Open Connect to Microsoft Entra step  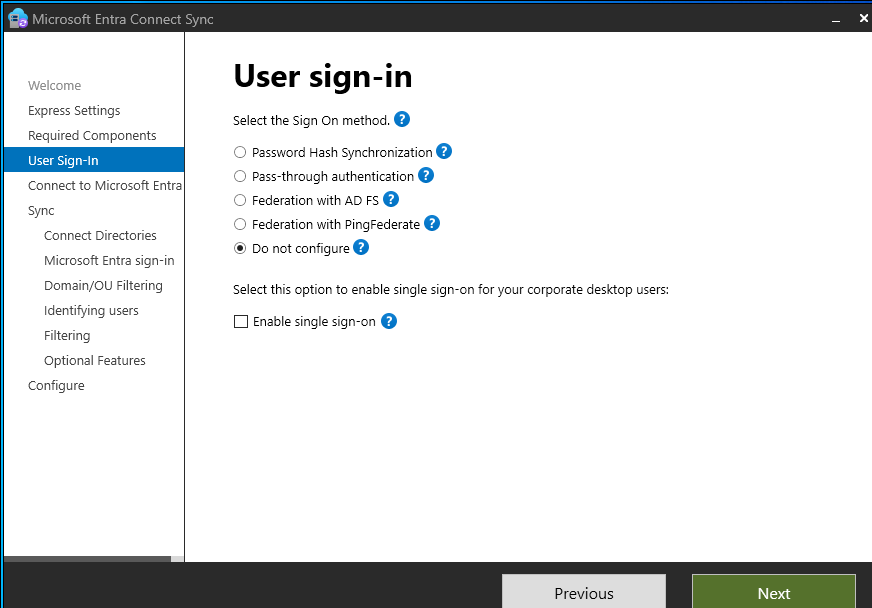105,185
